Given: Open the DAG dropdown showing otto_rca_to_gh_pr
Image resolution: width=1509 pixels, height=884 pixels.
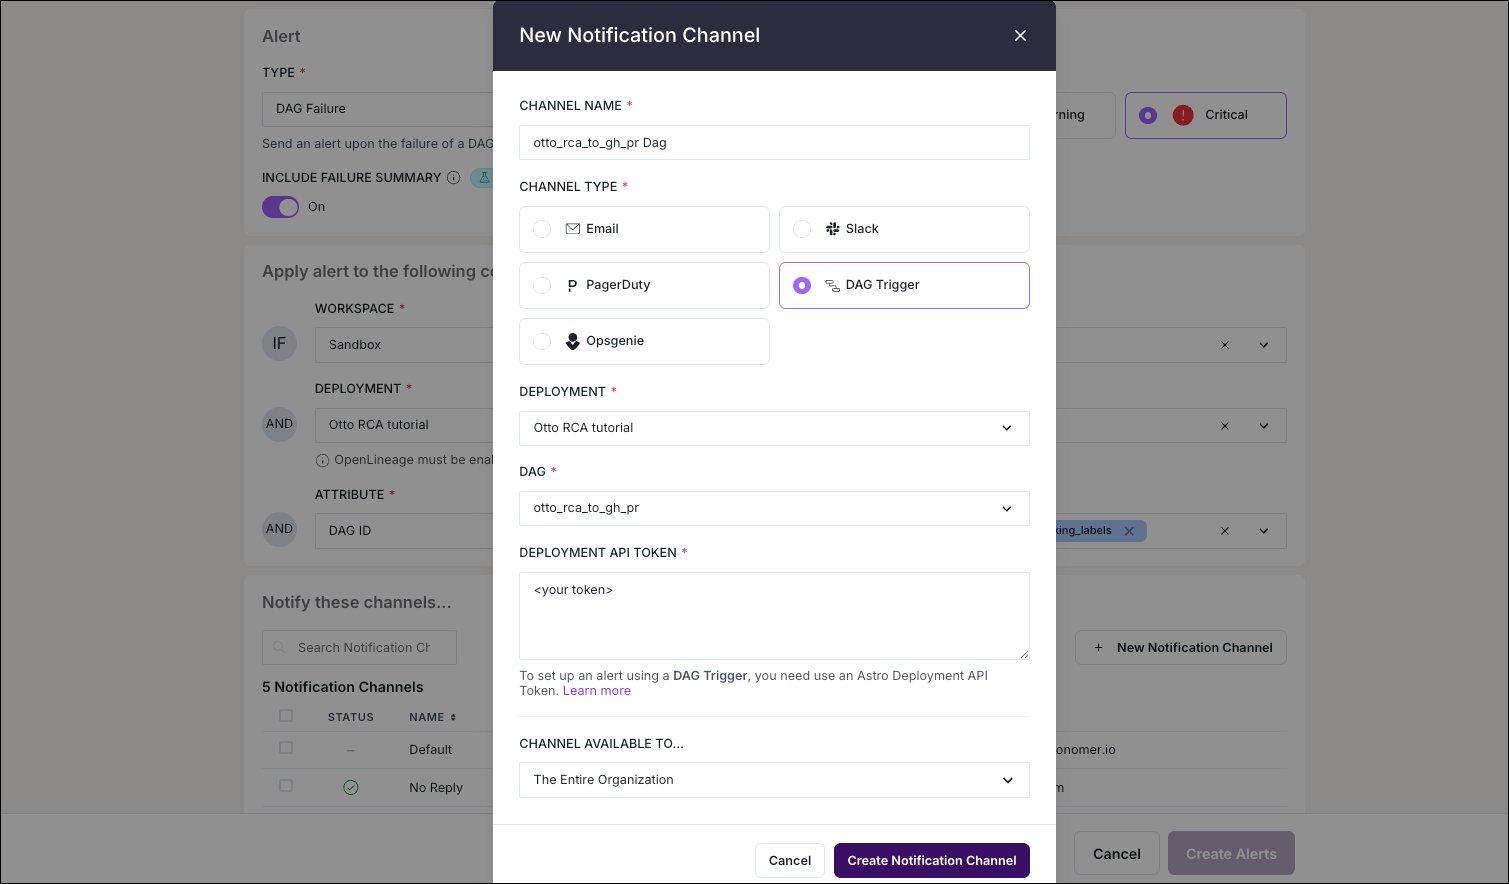Looking at the screenshot, I should 774,508.
